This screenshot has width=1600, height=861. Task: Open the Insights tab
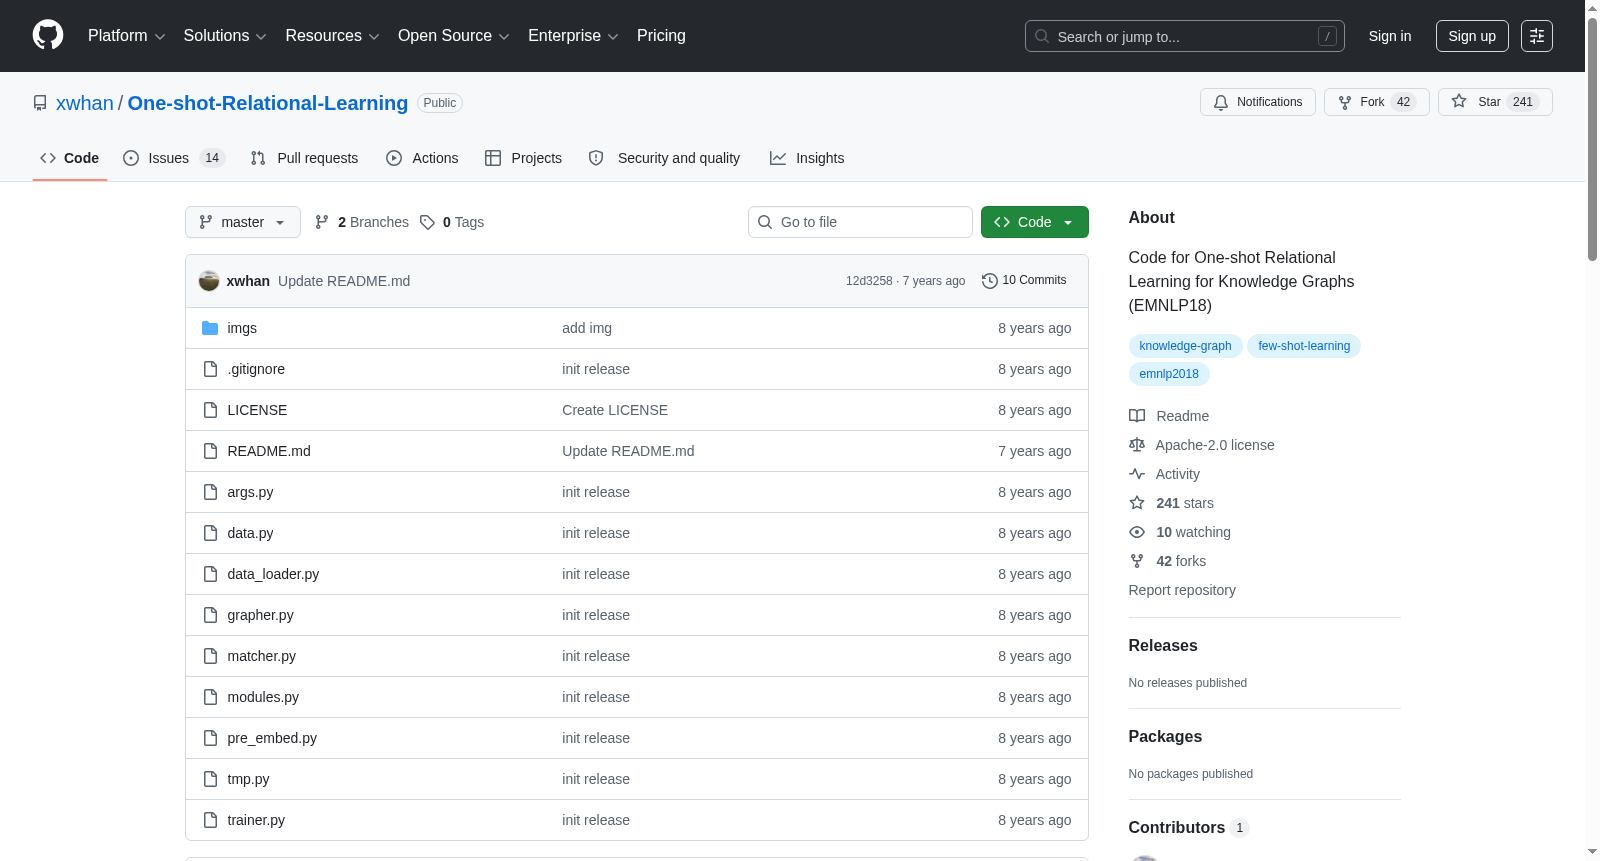pyautogui.click(x=807, y=158)
